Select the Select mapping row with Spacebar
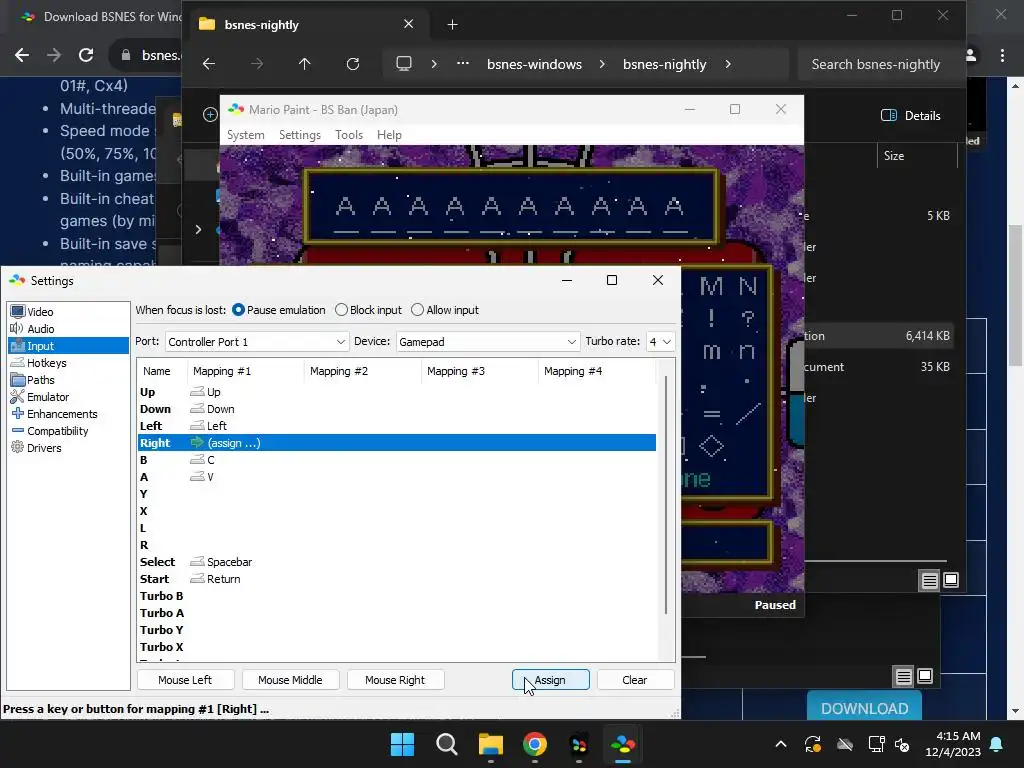 point(396,562)
